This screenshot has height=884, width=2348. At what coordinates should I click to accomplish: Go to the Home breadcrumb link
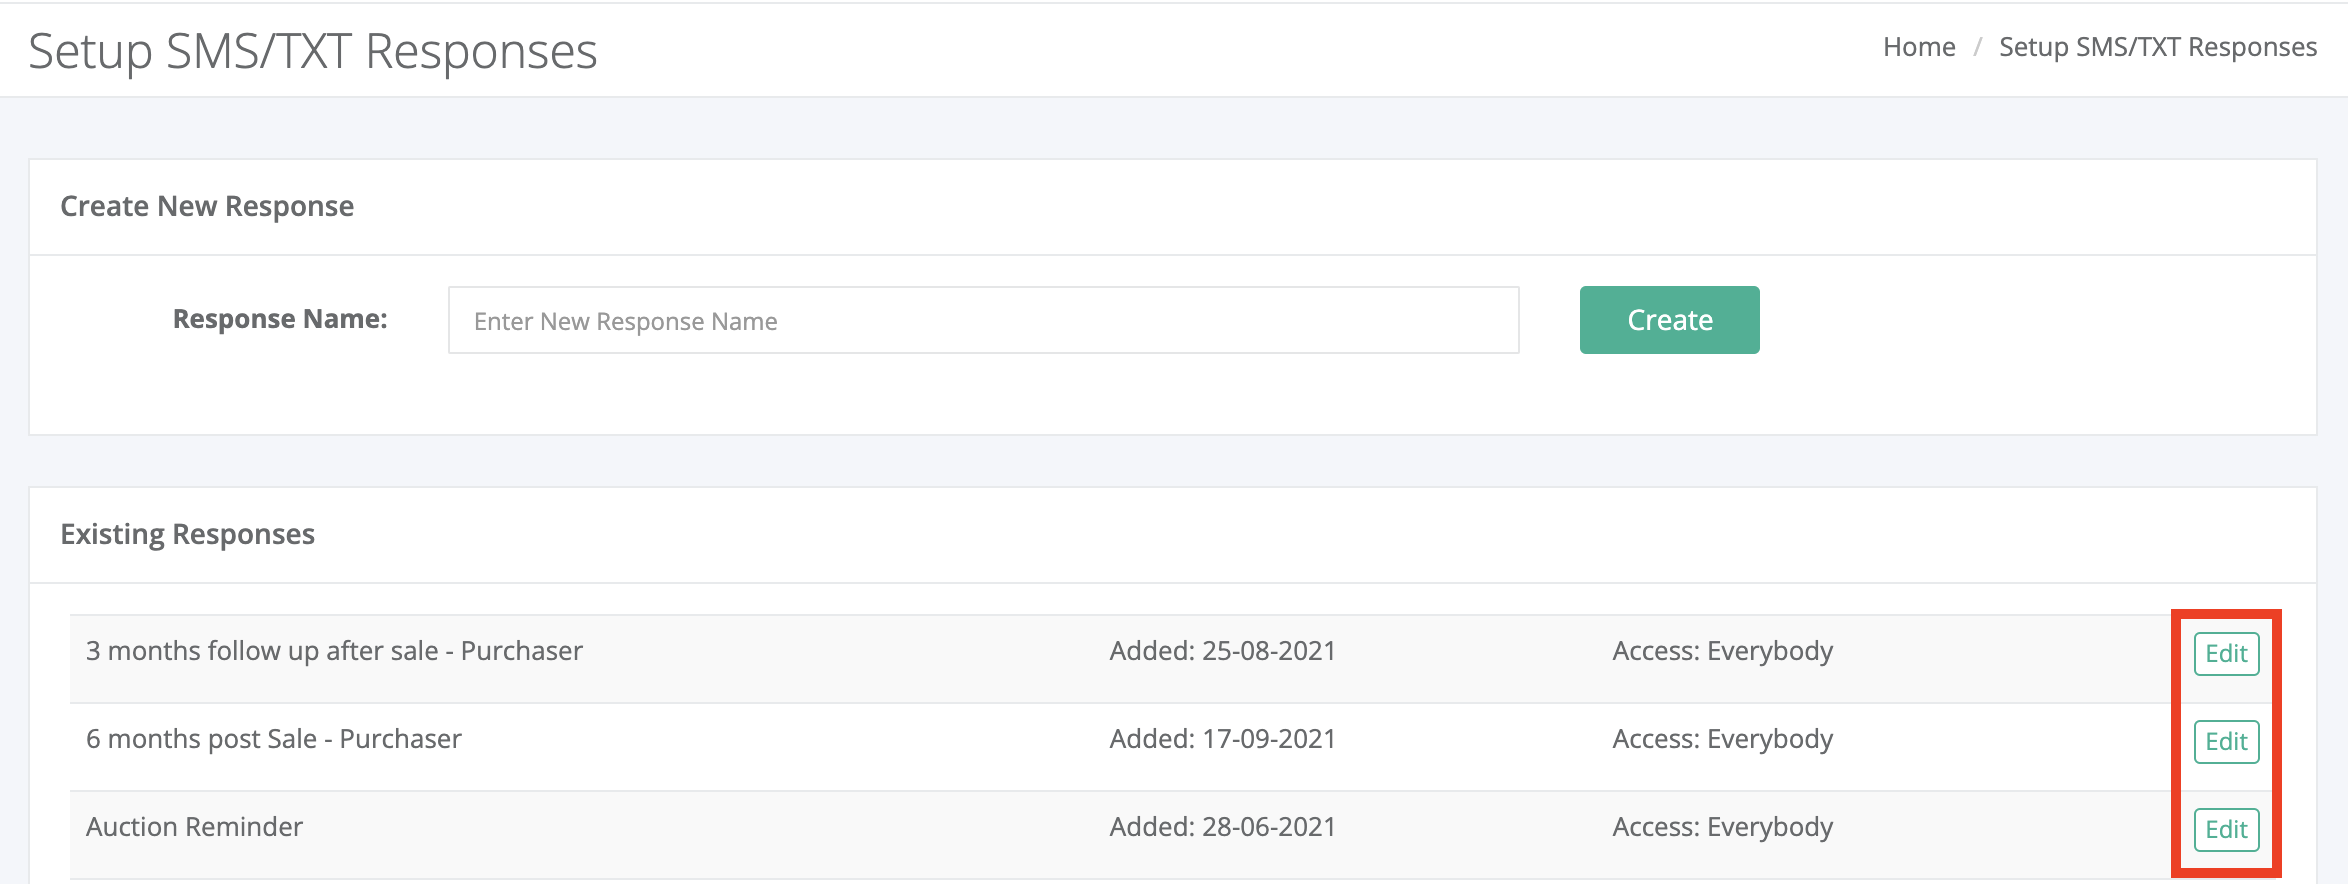pyautogui.click(x=1918, y=47)
